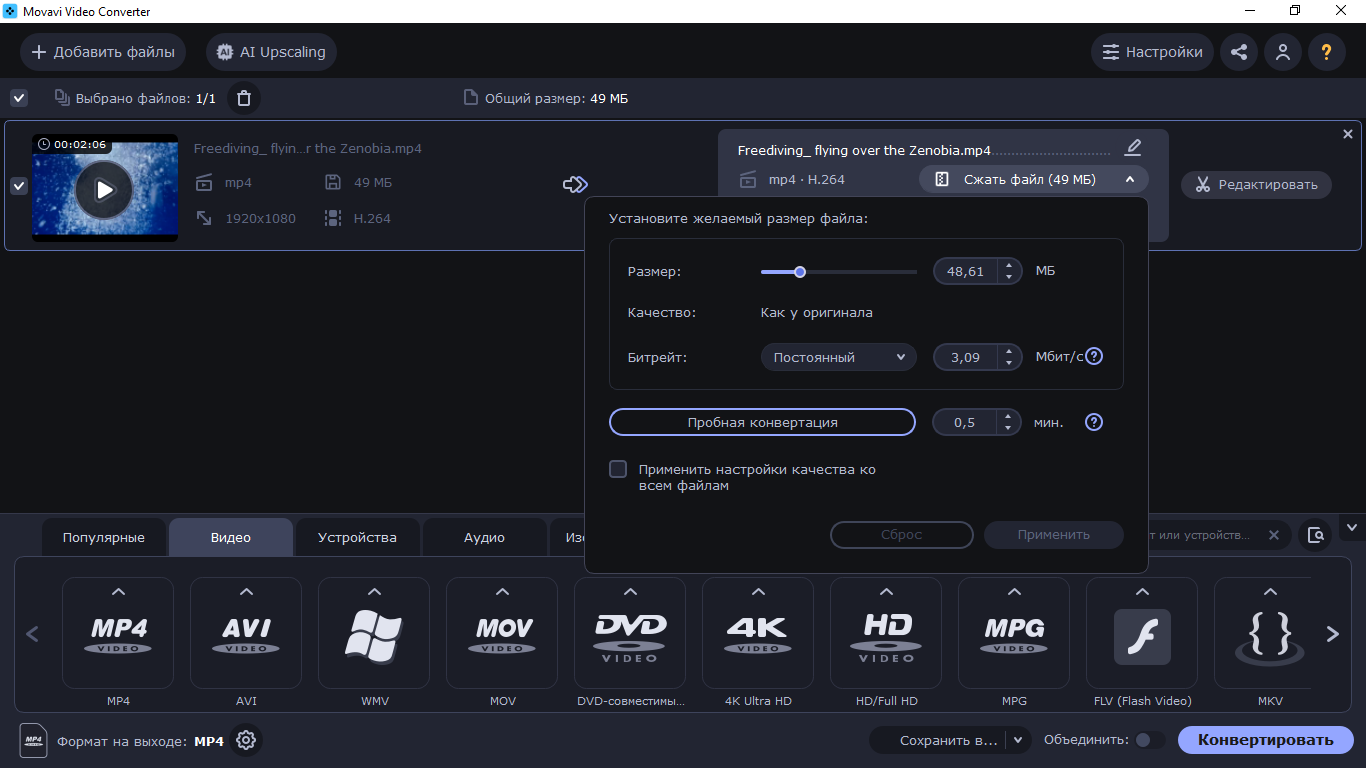Expand MP4 format presets chevron
Image resolution: width=1366 pixels, height=768 pixels.
pyautogui.click(x=118, y=592)
